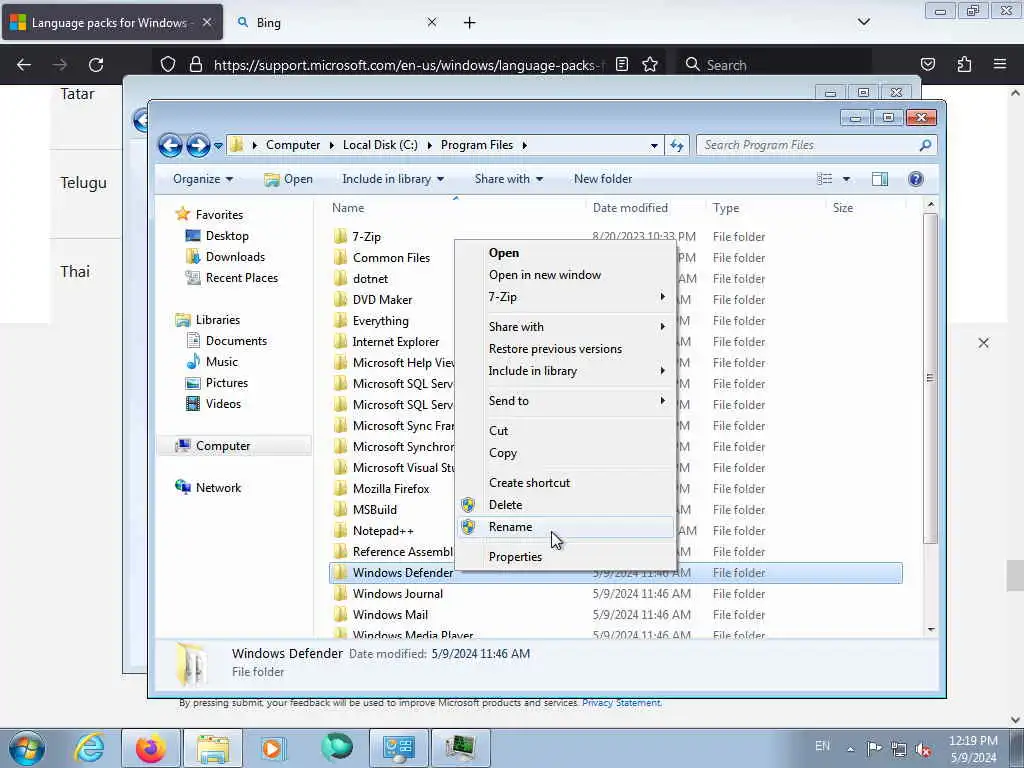Dismiss the feedback panel with X
1024x768 pixels.
tap(984, 343)
